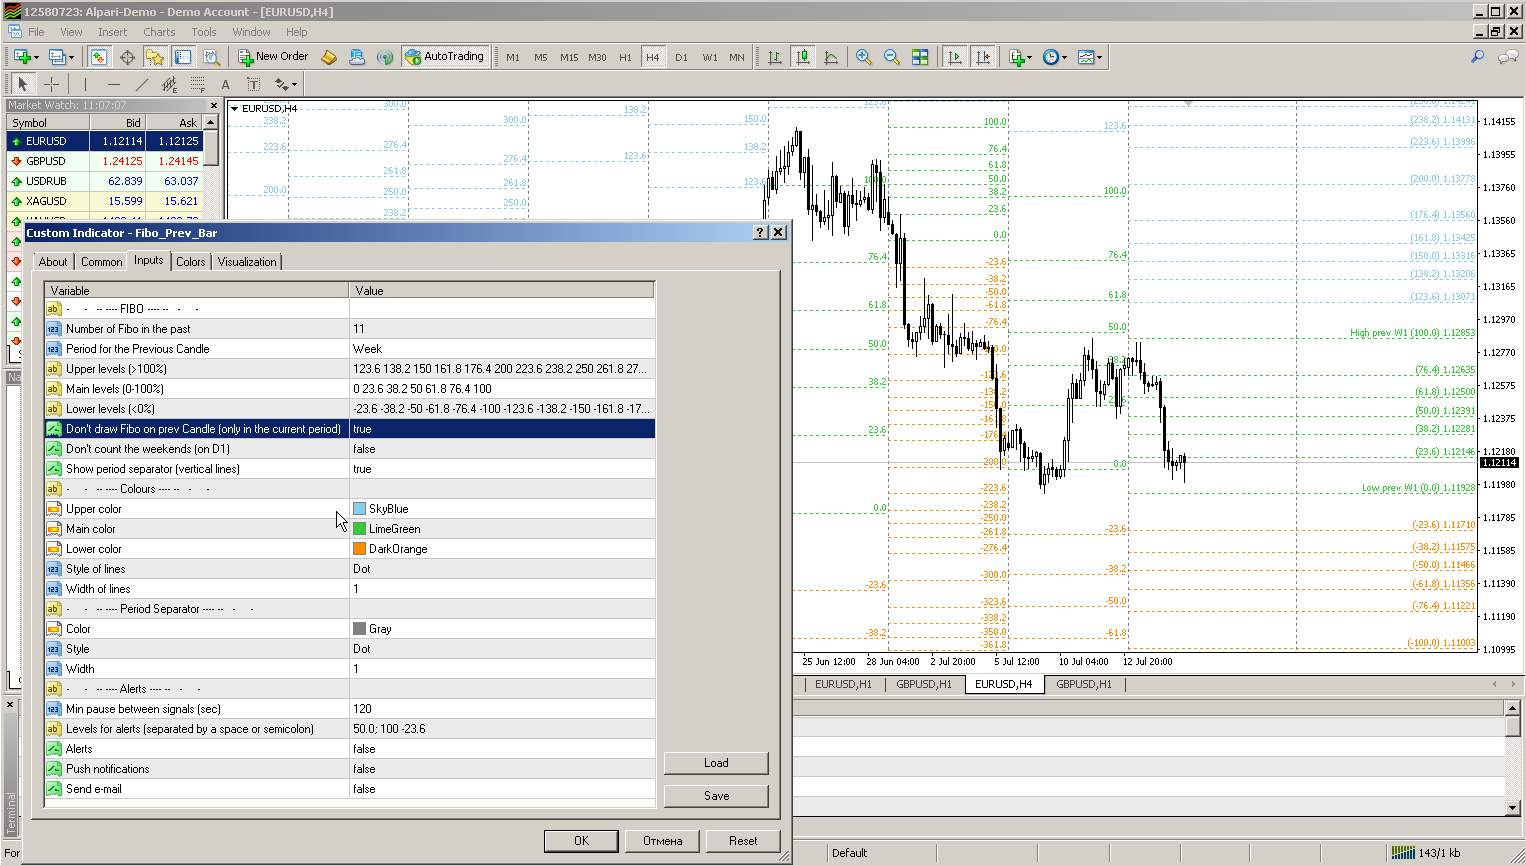Open the Indicators list dropdown

coord(1020,57)
